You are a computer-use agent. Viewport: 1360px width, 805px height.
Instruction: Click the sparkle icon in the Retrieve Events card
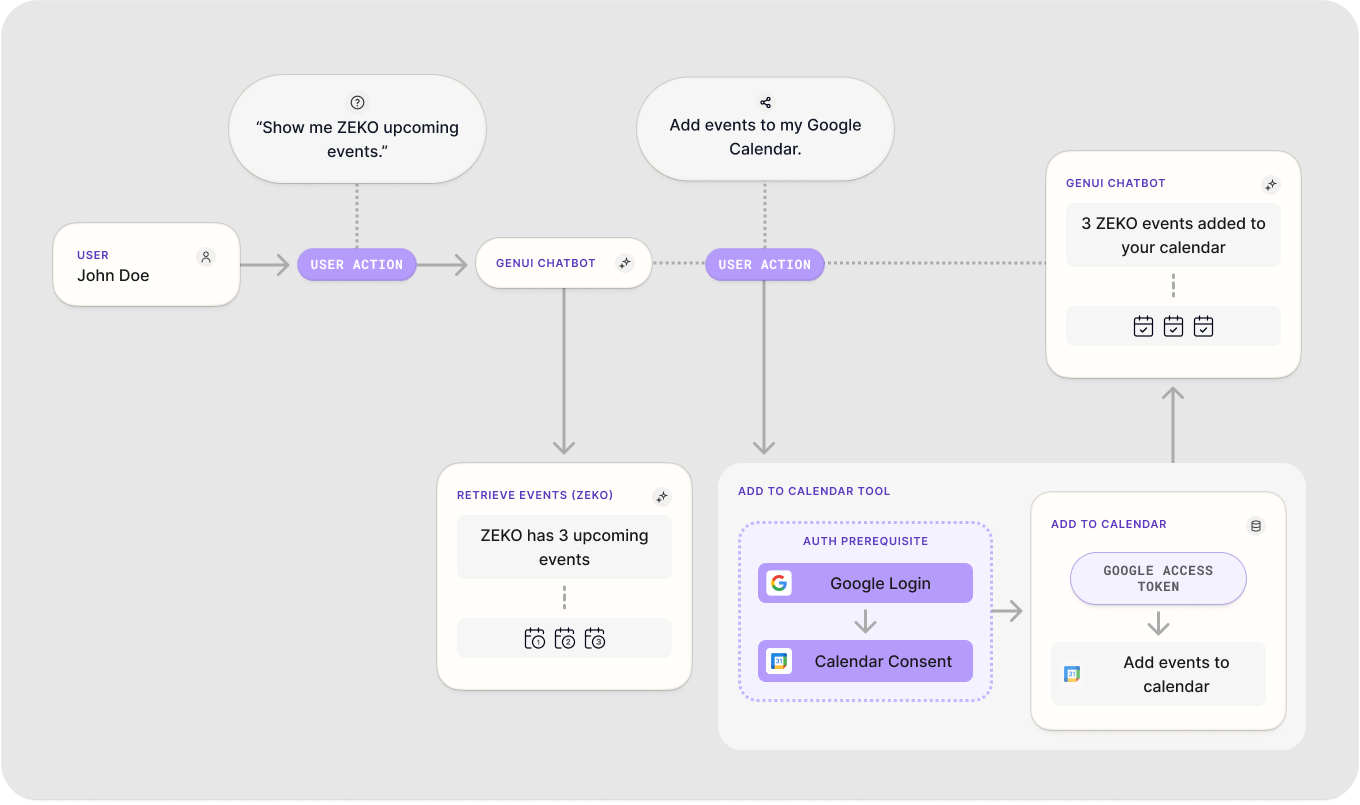click(x=661, y=496)
